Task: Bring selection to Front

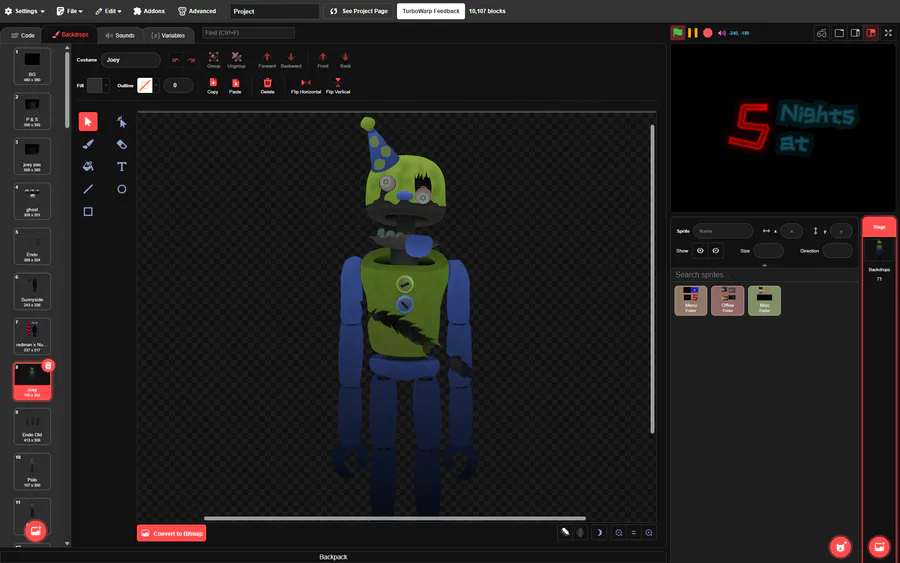Action: pos(323,60)
